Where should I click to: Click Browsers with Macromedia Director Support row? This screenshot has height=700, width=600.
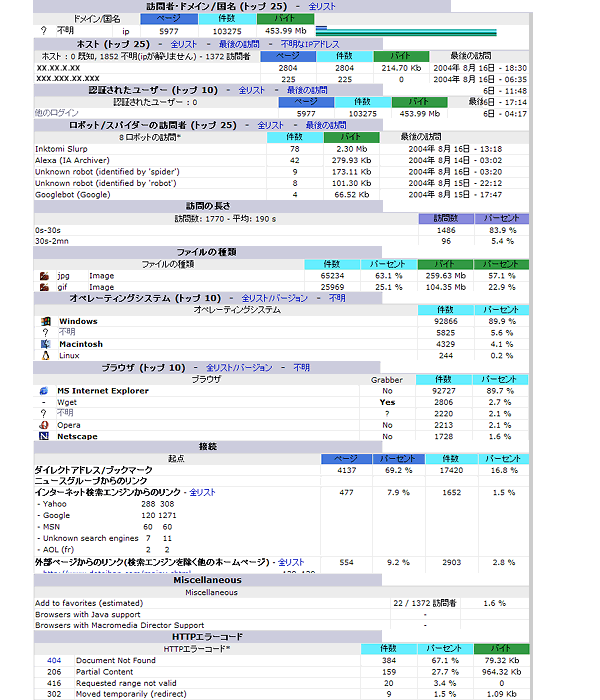click(281, 625)
